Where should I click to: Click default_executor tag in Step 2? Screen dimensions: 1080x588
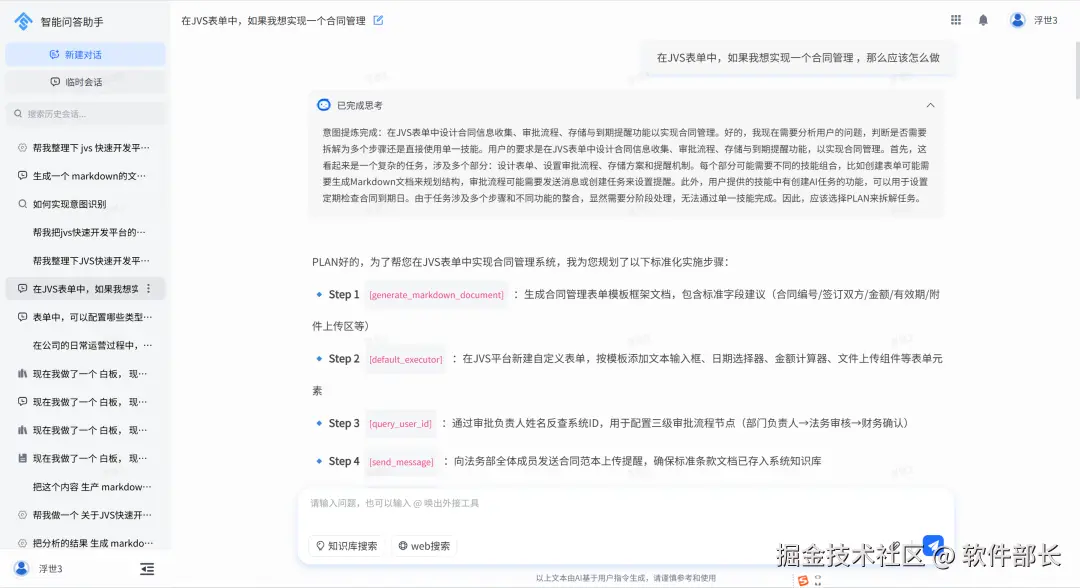click(x=406, y=359)
